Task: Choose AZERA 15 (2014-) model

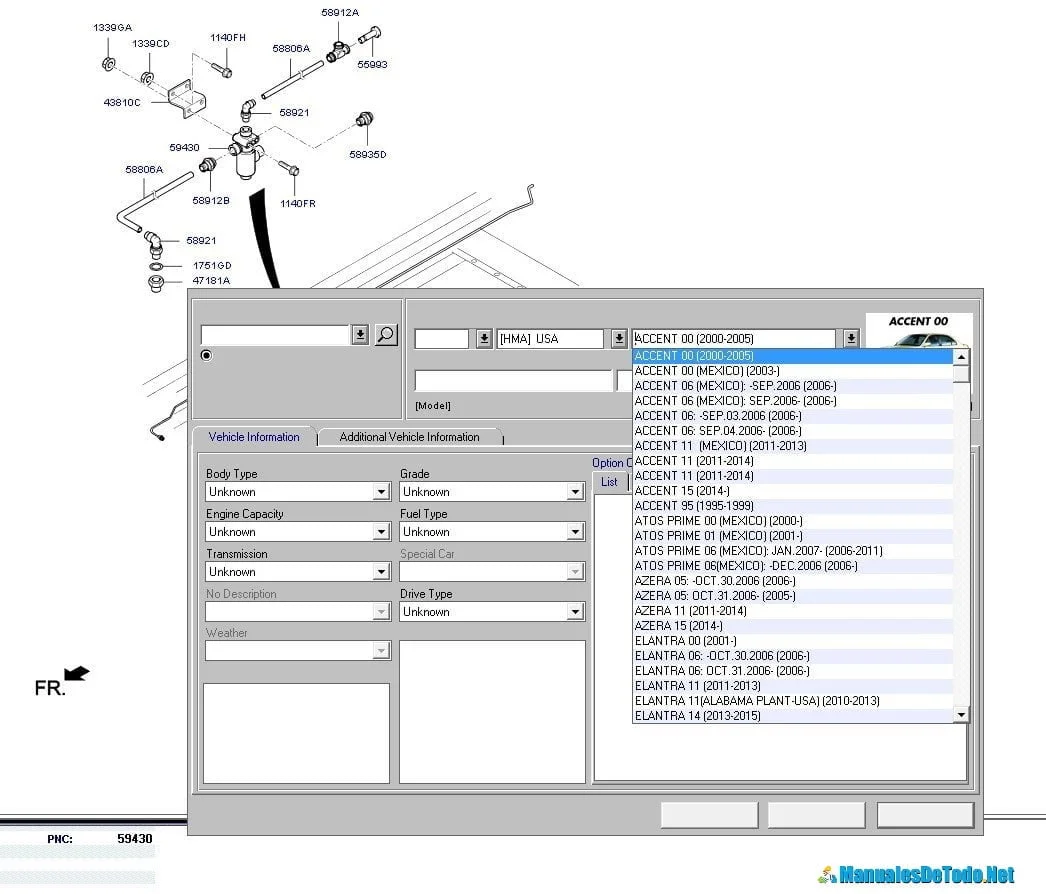Action: click(x=793, y=626)
